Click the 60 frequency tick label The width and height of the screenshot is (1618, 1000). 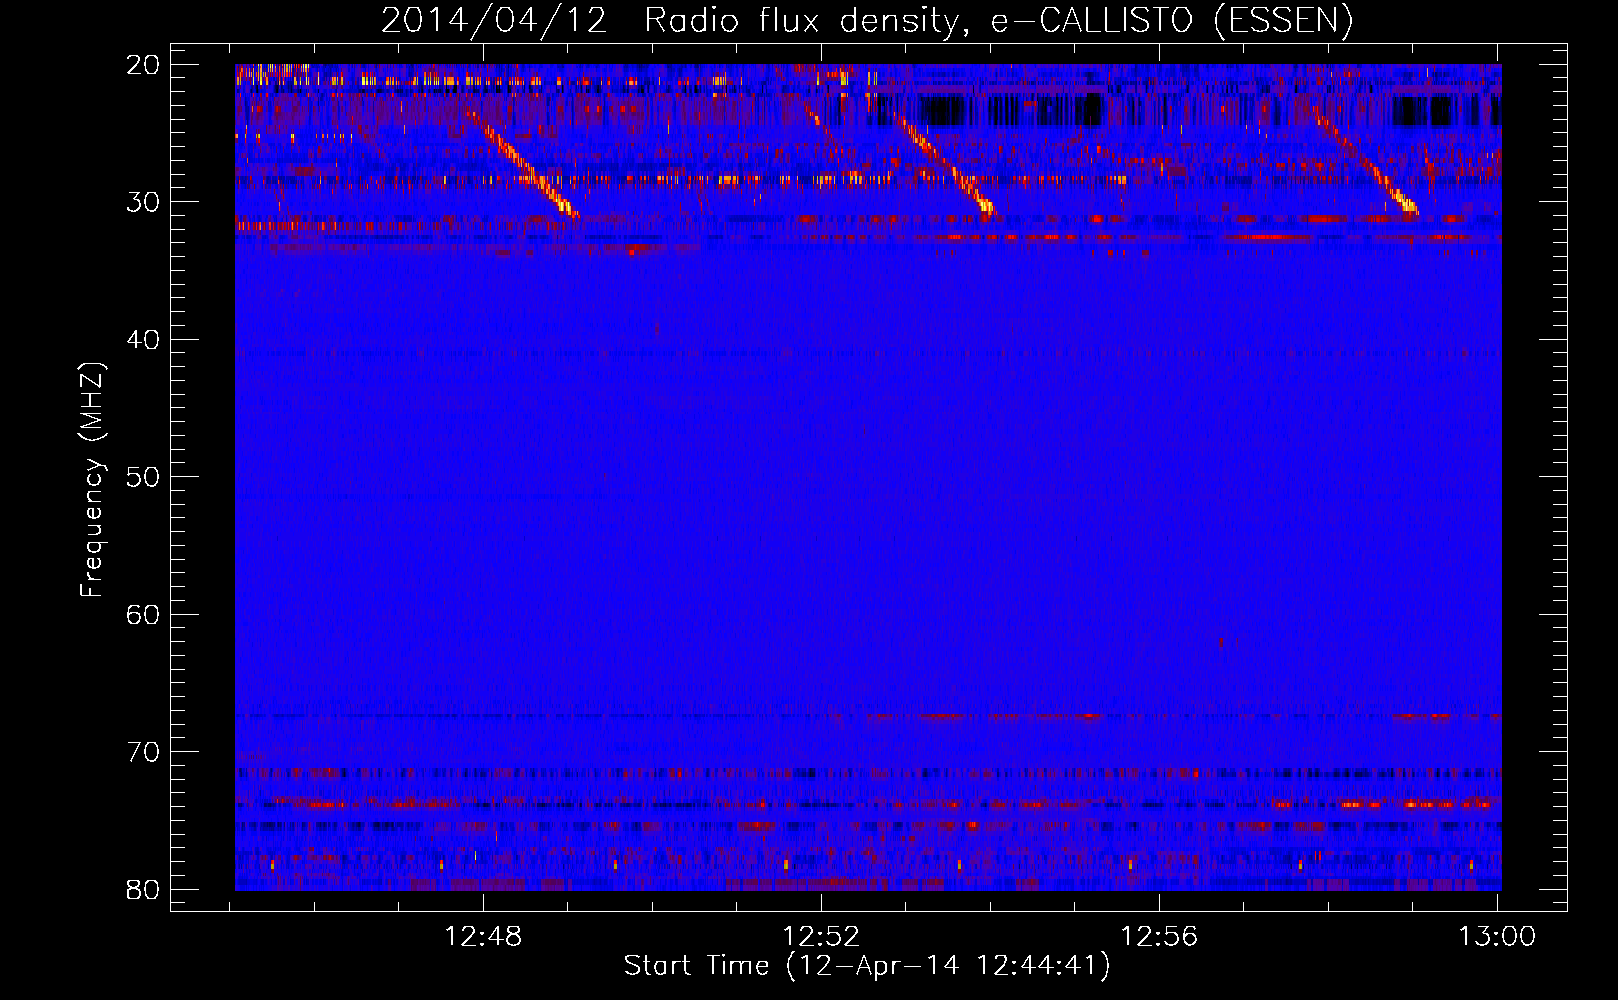click(x=143, y=614)
